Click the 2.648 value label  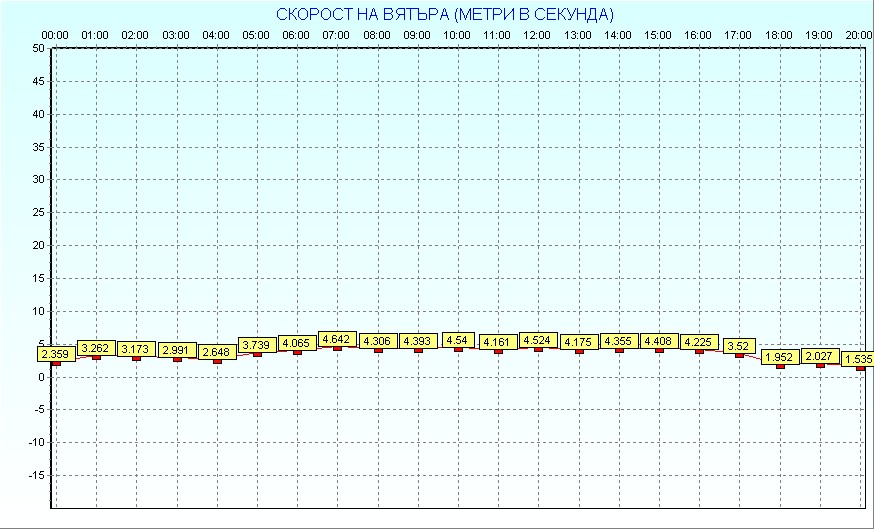(217, 352)
